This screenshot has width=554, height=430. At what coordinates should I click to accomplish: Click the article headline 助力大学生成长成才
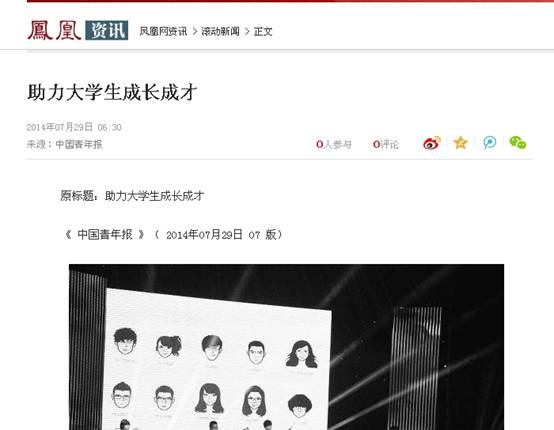[112, 93]
